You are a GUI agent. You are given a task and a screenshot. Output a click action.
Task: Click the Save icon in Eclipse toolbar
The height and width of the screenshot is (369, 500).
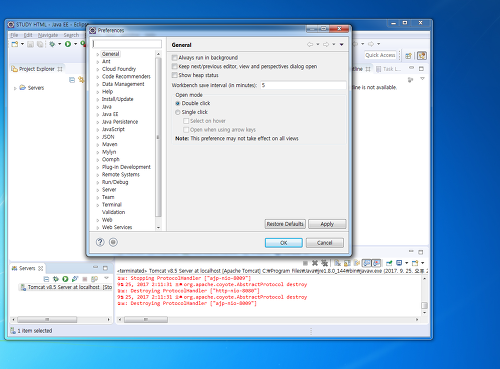[30, 44]
